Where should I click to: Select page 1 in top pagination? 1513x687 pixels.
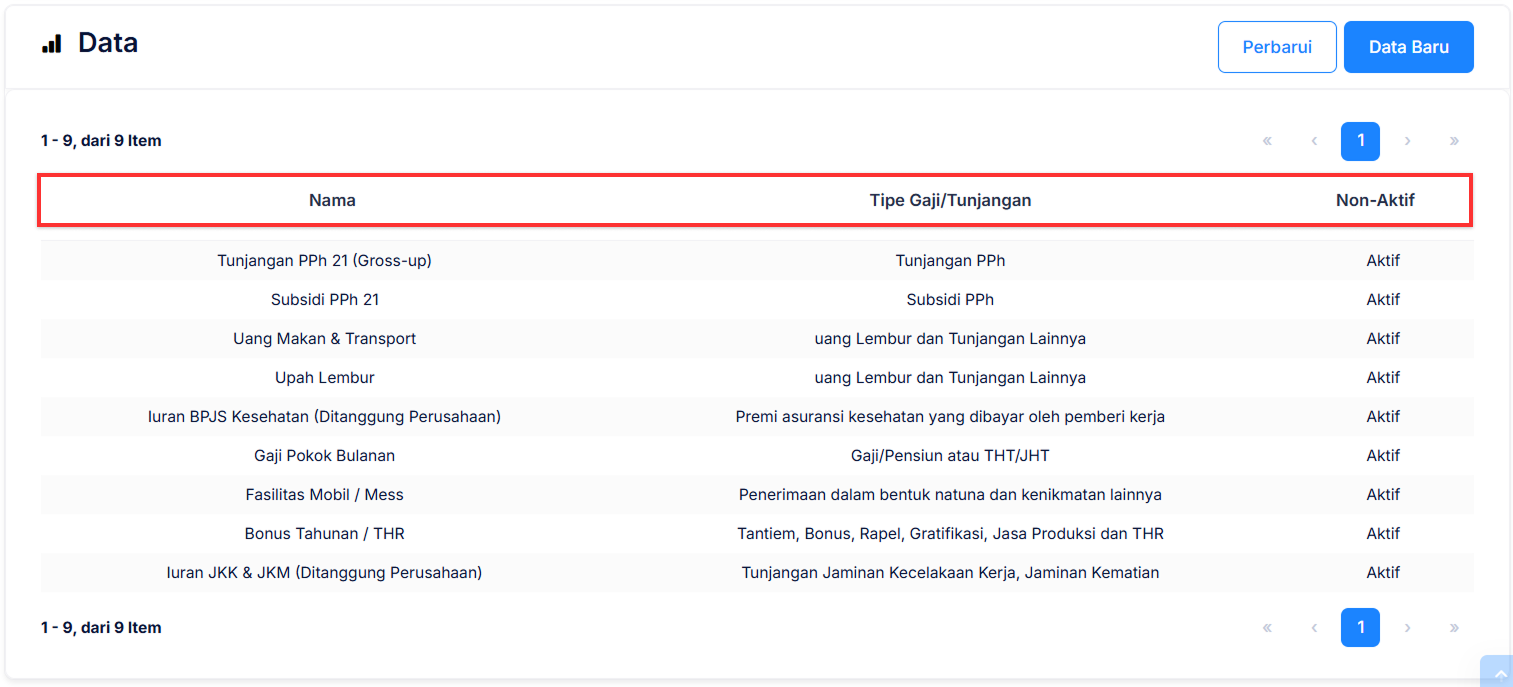(1360, 141)
